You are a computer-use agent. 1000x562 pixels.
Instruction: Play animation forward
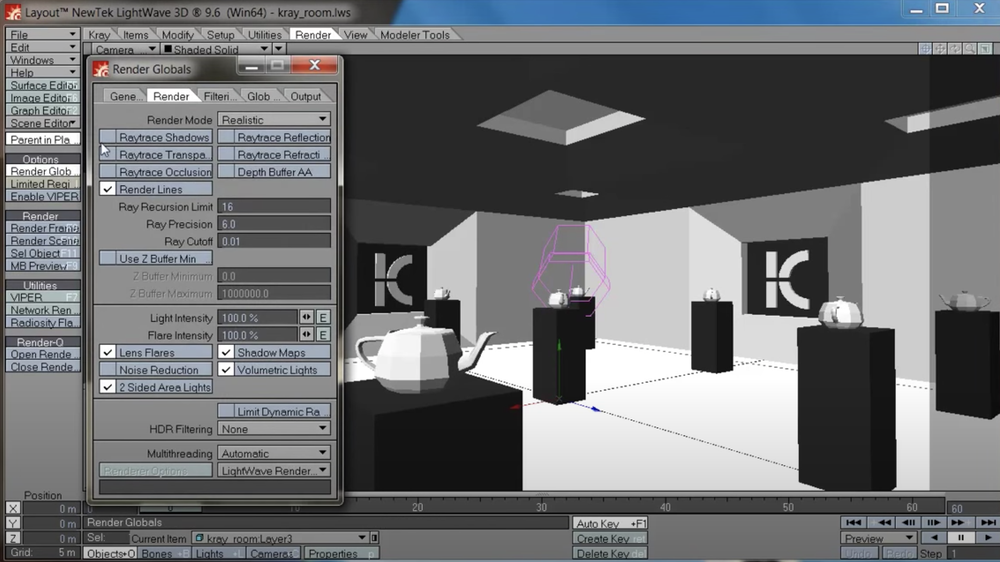(x=988, y=538)
